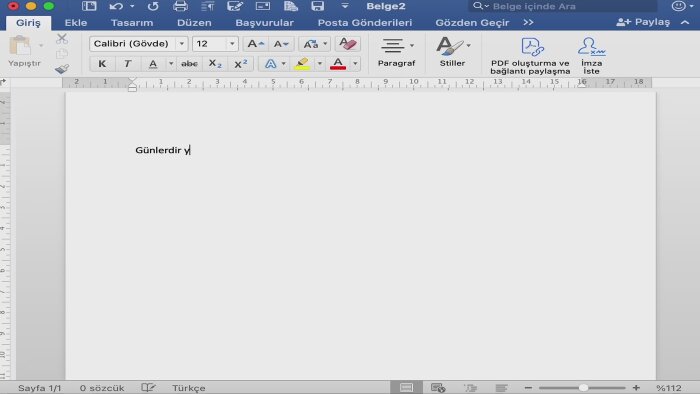Open the Posta Gönderileri tab
Image resolution: width=700 pixels, height=394 pixels.
point(364,23)
